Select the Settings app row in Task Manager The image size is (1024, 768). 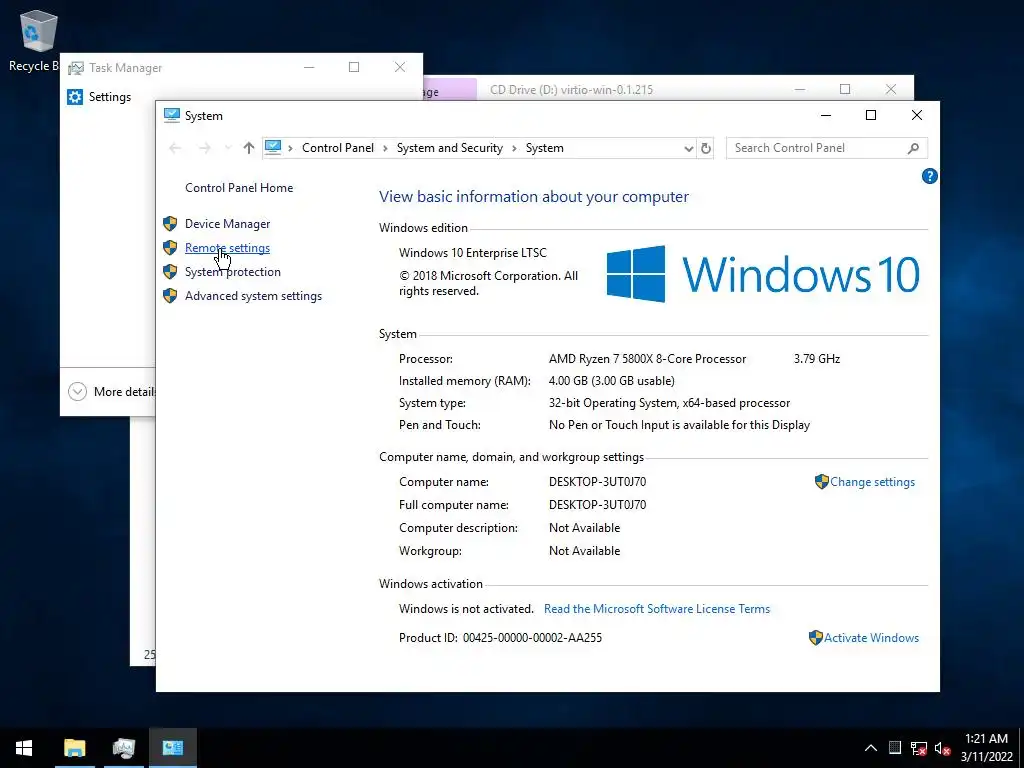point(110,97)
